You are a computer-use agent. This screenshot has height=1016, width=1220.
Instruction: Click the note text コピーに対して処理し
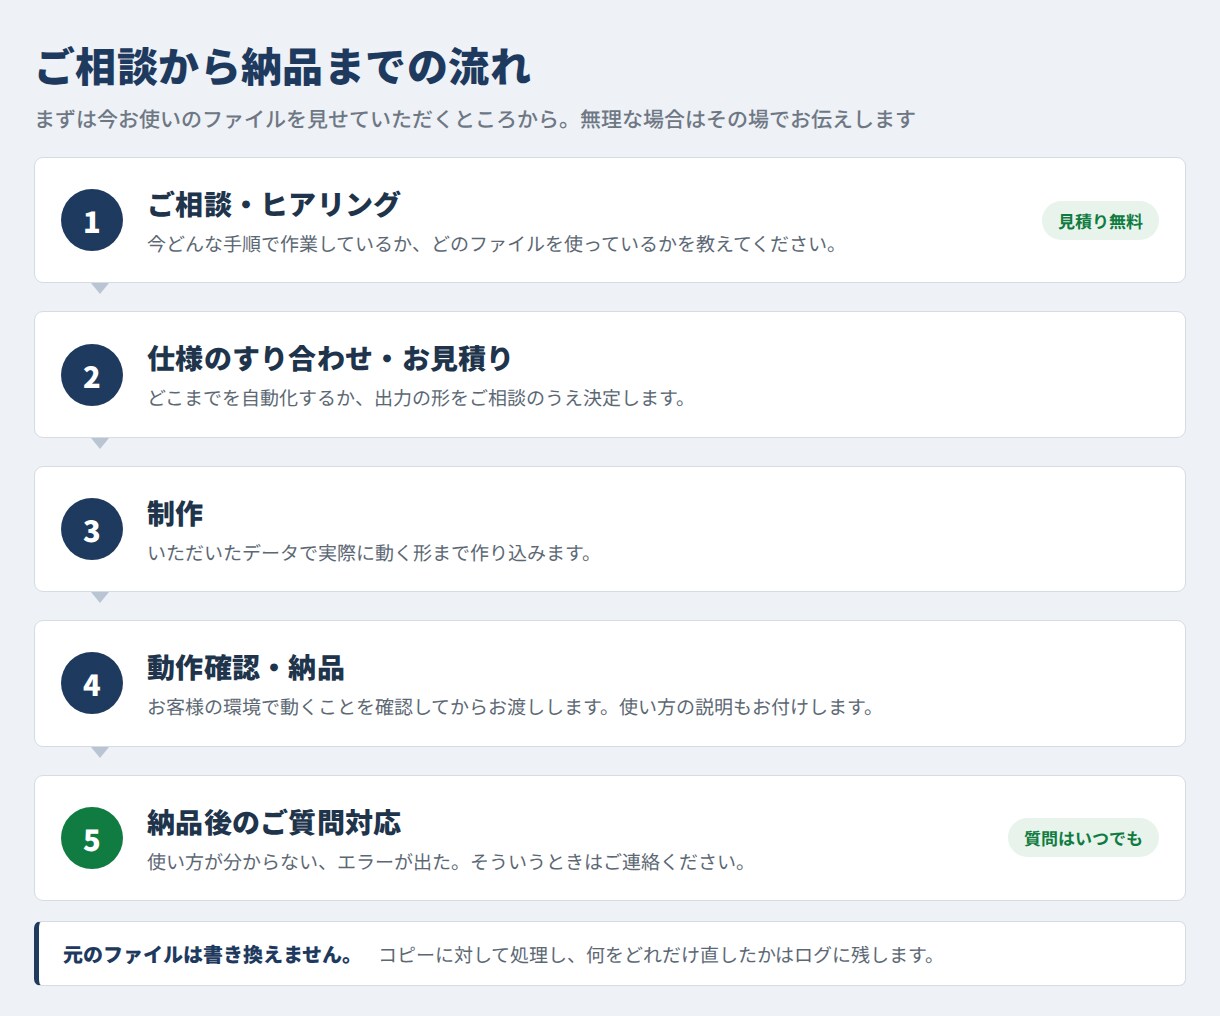[x=657, y=955]
